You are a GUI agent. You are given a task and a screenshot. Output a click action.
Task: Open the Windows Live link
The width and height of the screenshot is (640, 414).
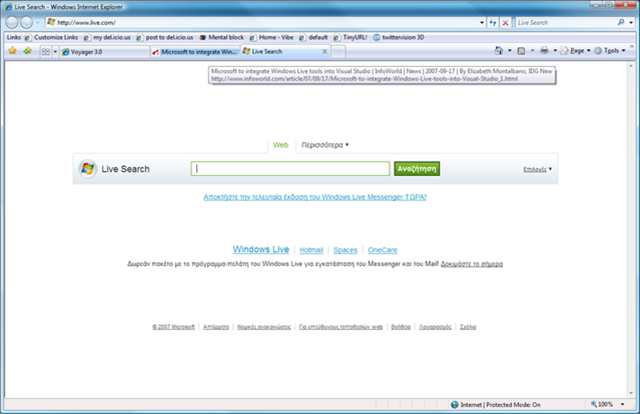click(x=261, y=249)
